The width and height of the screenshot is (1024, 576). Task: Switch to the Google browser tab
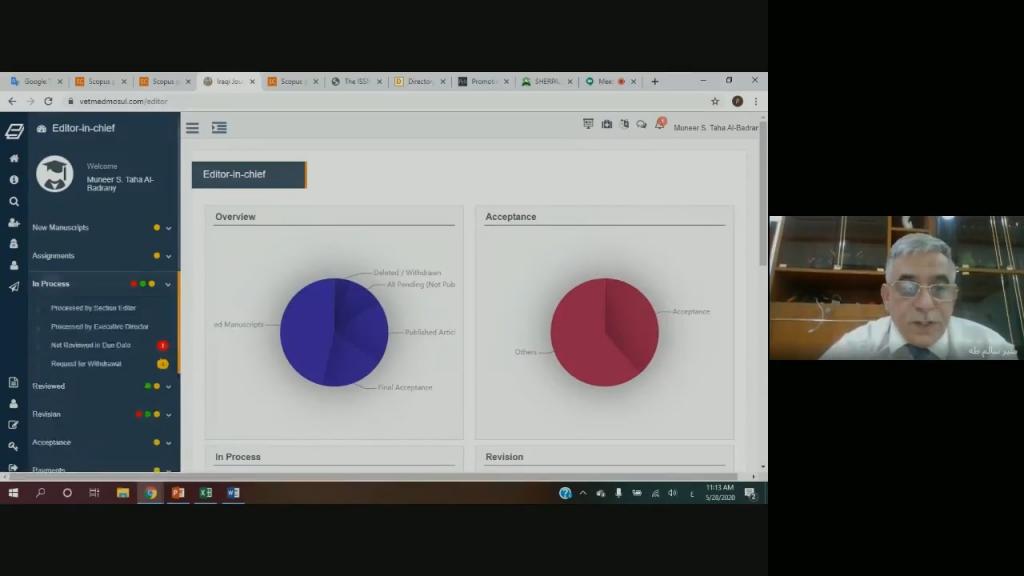[34, 82]
